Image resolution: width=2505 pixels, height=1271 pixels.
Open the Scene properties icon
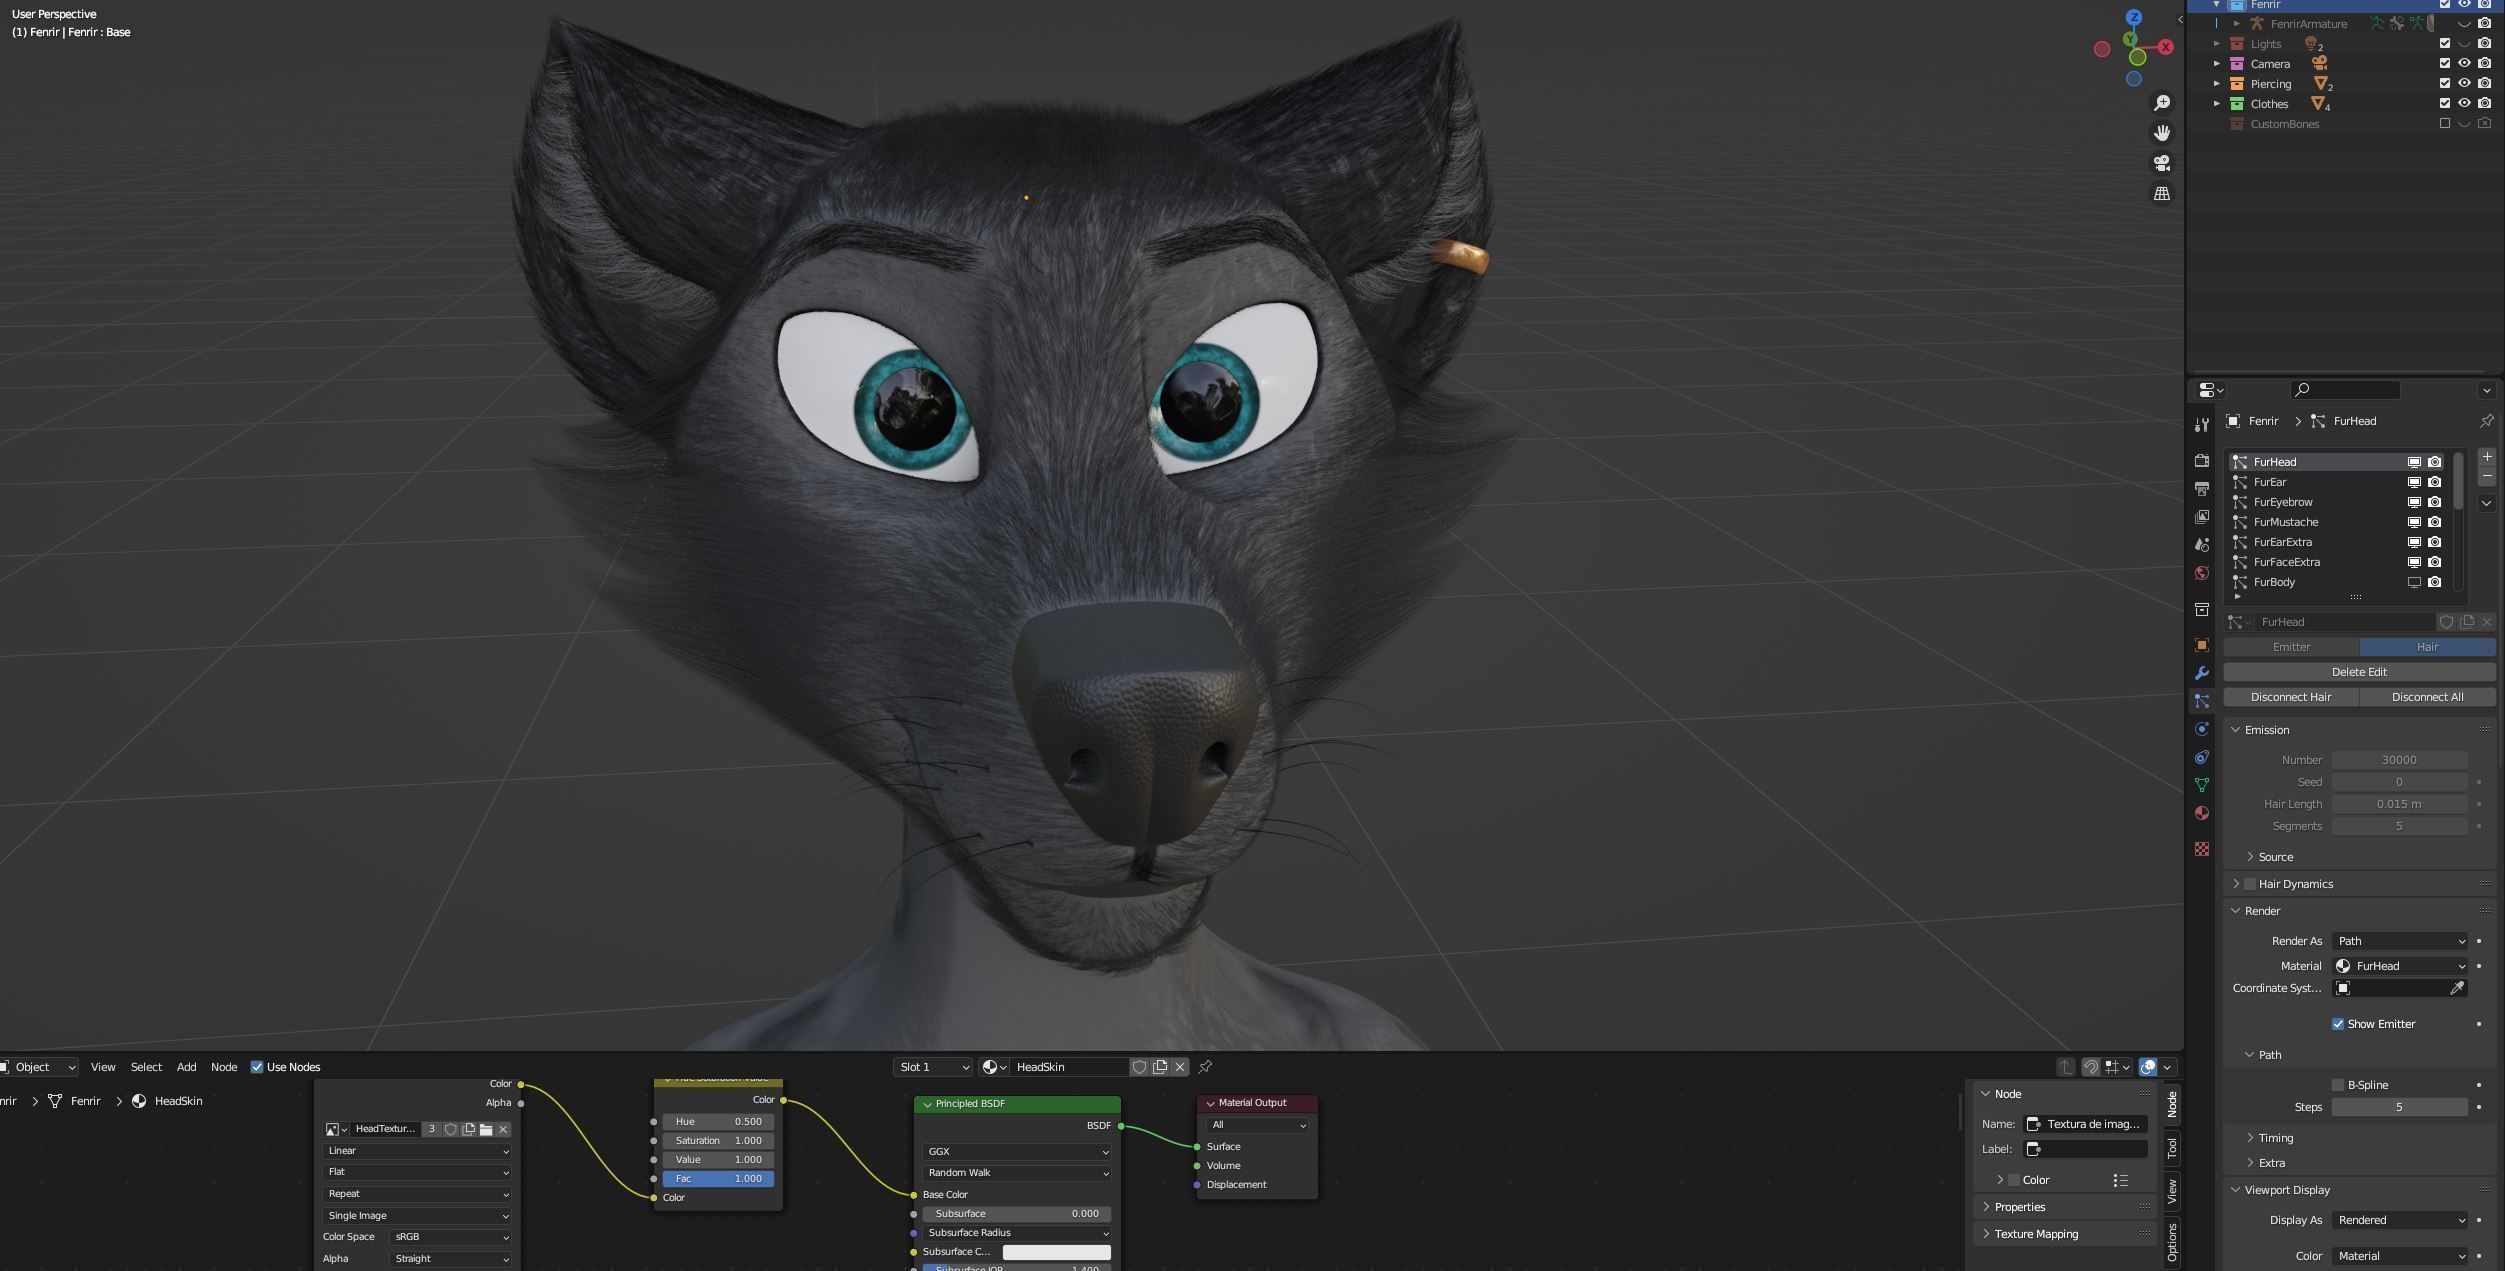pyautogui.click(x=2201, y=544)
